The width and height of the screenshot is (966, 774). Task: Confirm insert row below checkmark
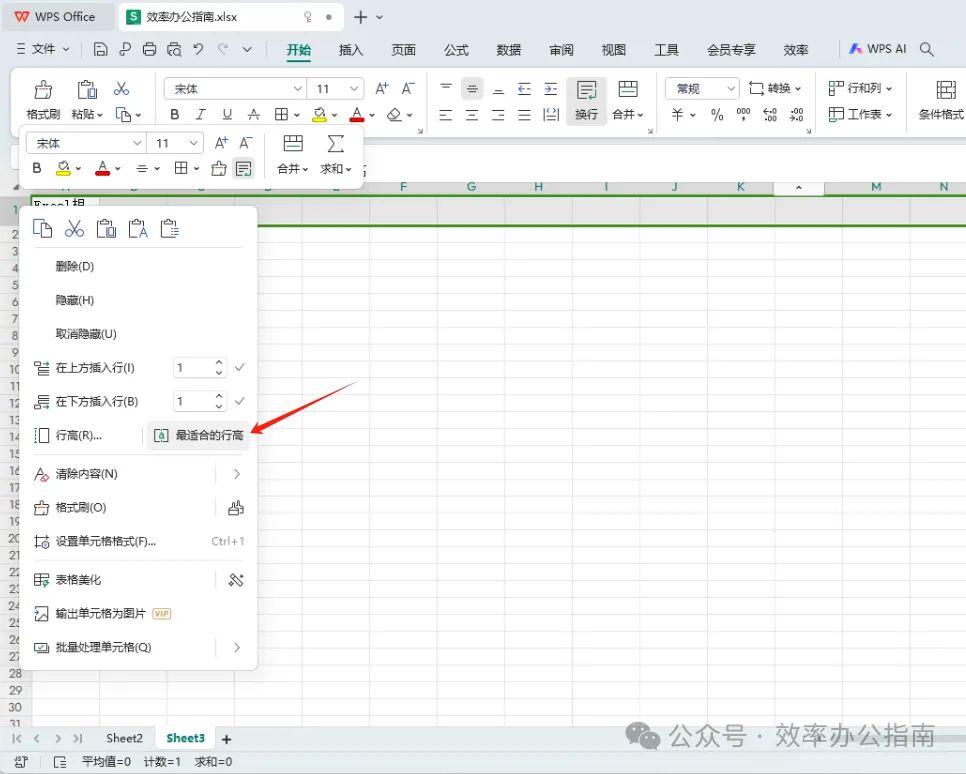click(x=240, y=401)
